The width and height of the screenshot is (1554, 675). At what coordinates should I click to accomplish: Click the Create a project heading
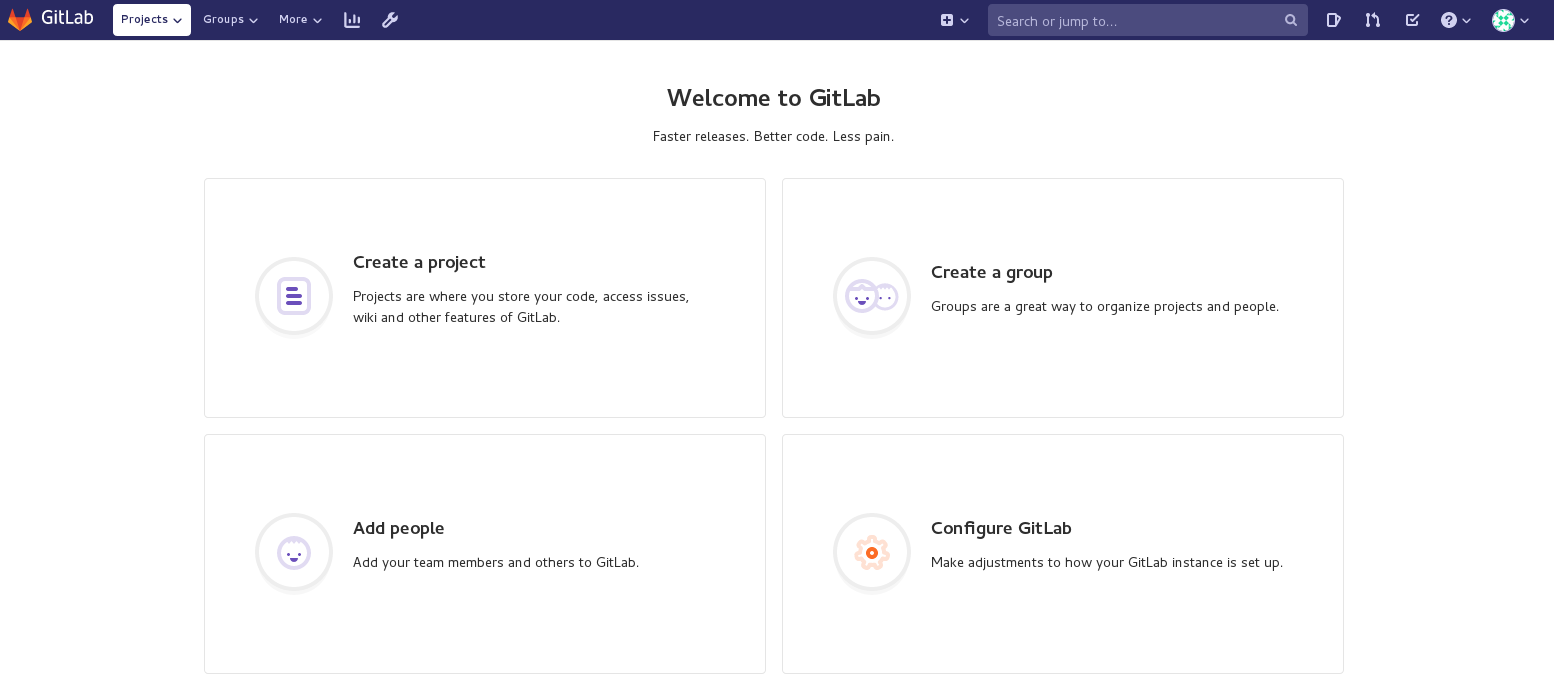419,262
